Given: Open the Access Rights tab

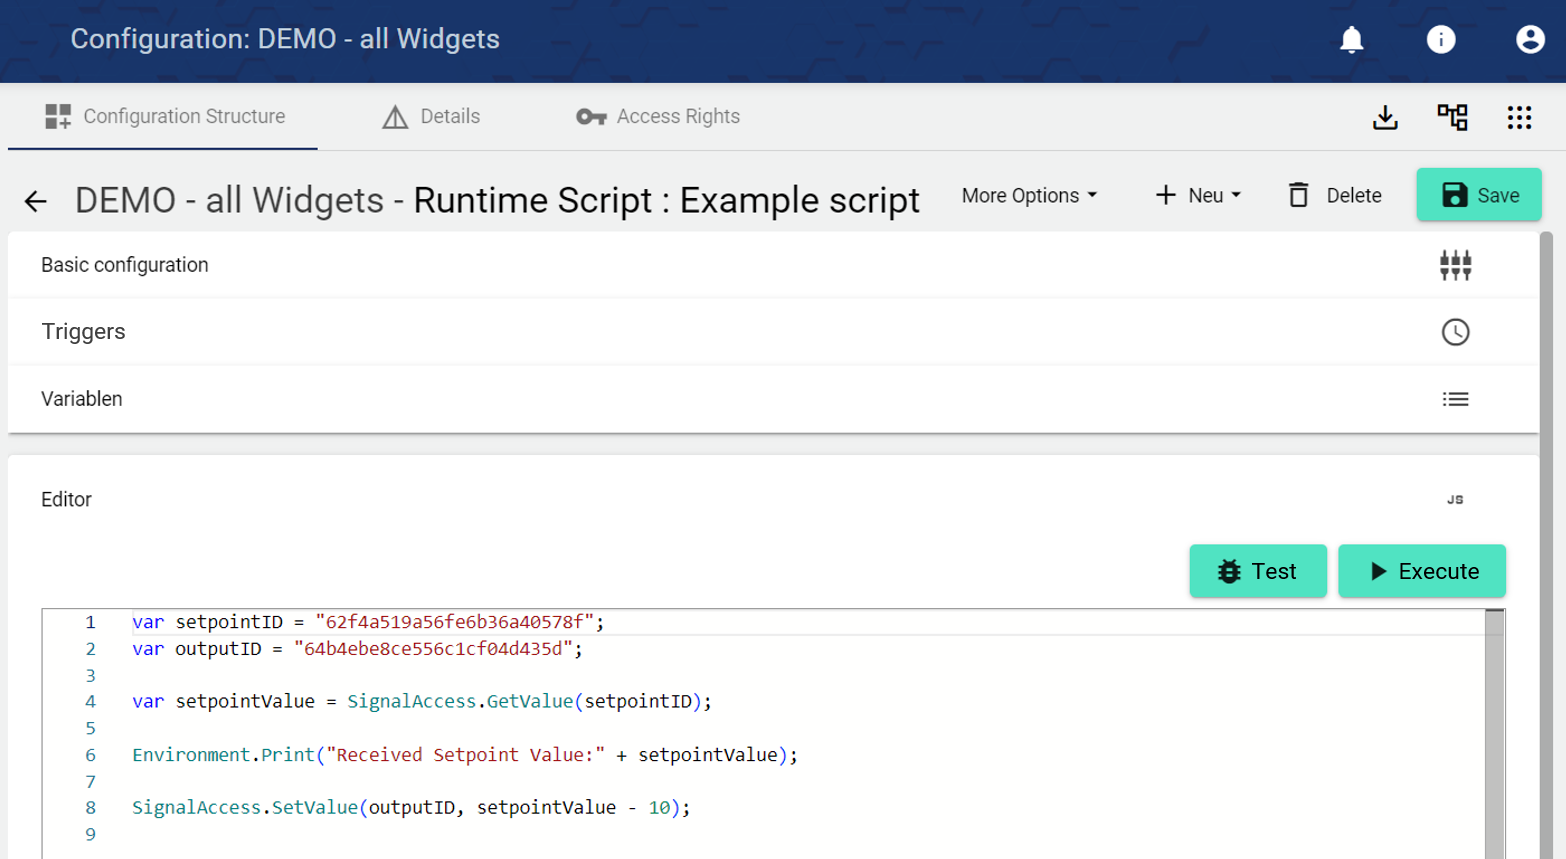Looking at the screenshot, I should (x=658, y=117).
